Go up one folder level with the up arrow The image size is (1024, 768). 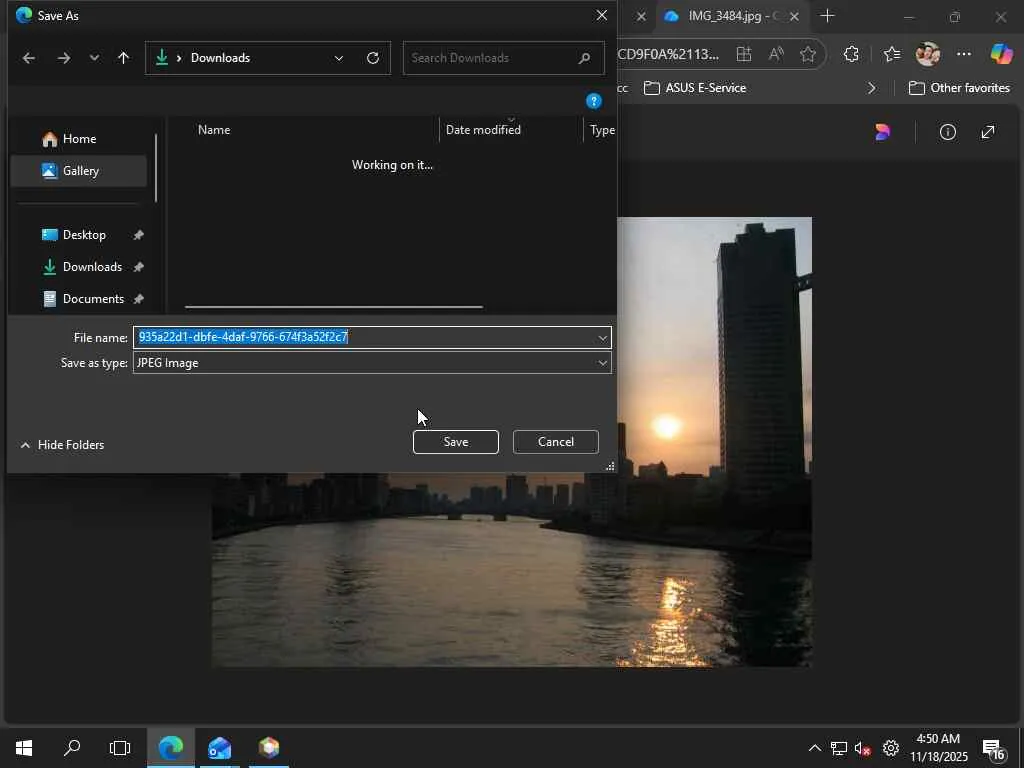click(124, 58)
